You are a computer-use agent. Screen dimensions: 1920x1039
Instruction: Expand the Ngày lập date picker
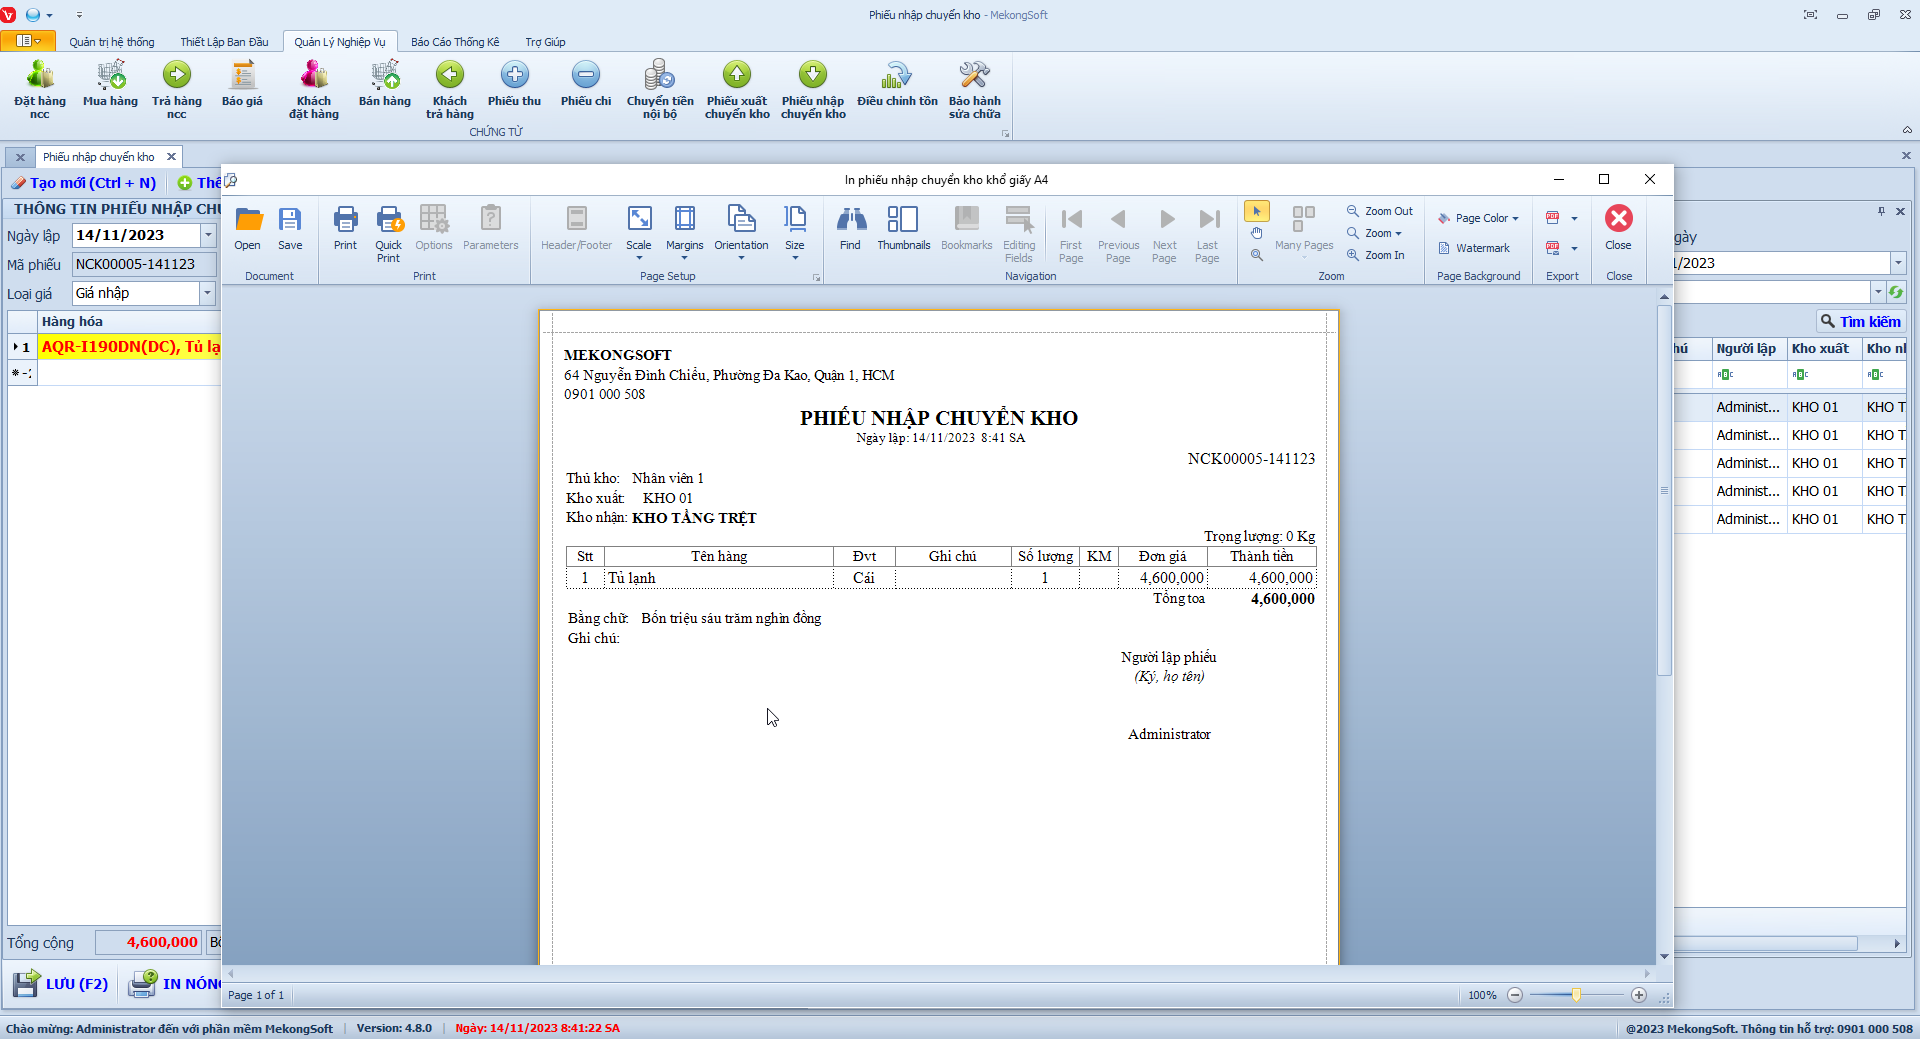(x=208, y=235)
